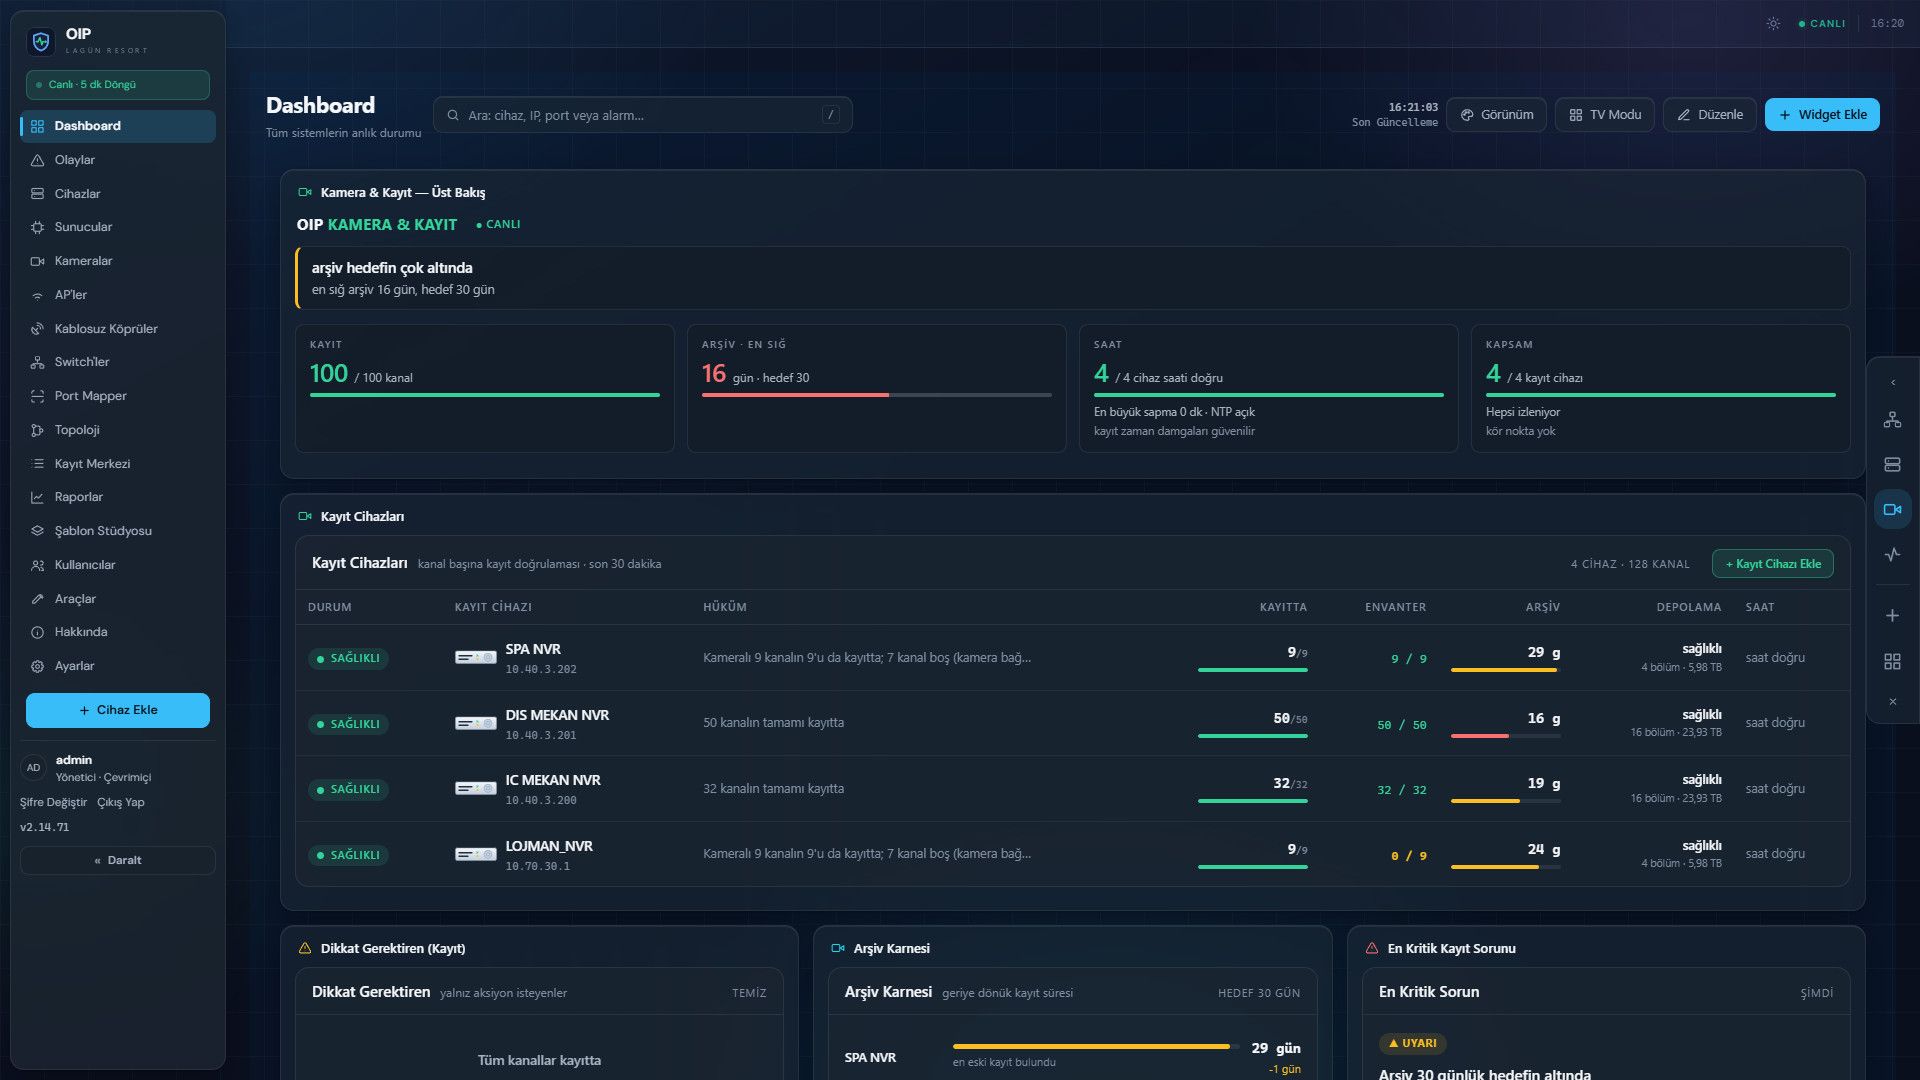Open the grid widgets icon in right rail
Image resolution: width=1920 pixels, height=1080 pixels.
point(1892,662)
